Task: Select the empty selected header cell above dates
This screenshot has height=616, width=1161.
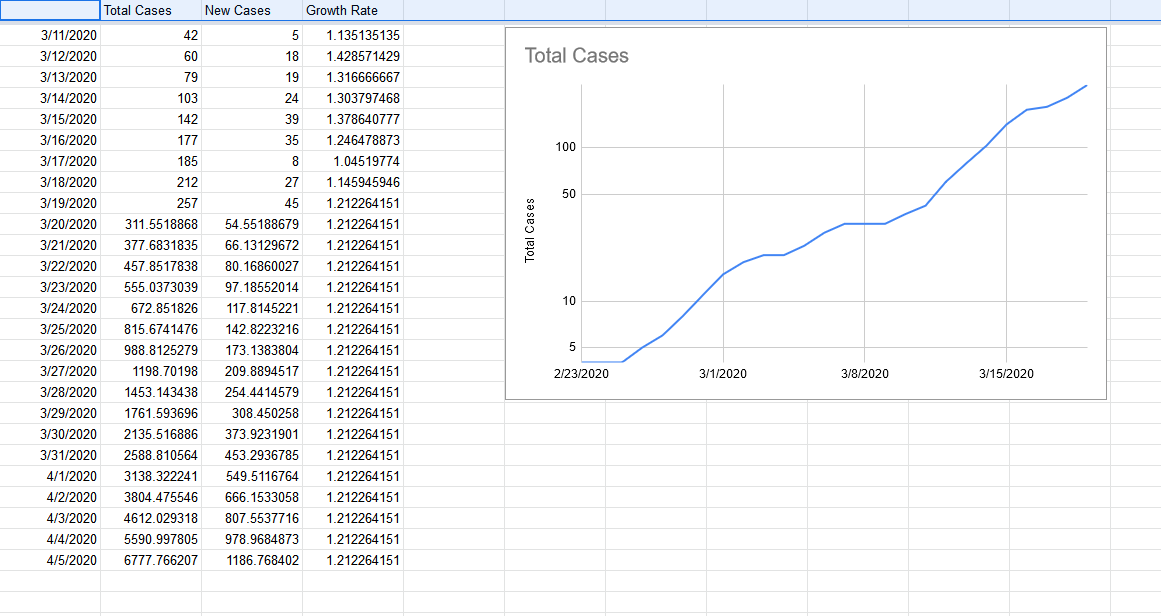Action: [x=50, y=10]
